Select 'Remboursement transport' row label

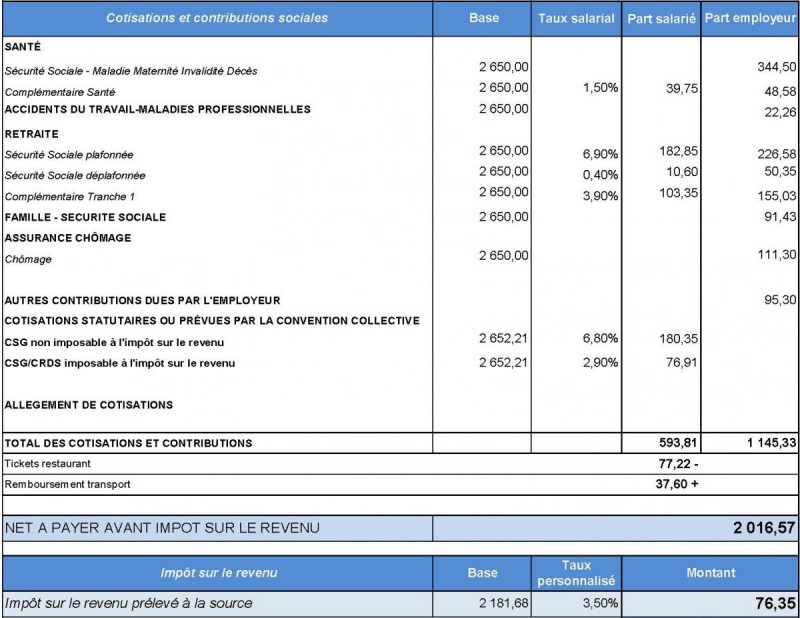point(67,484)
